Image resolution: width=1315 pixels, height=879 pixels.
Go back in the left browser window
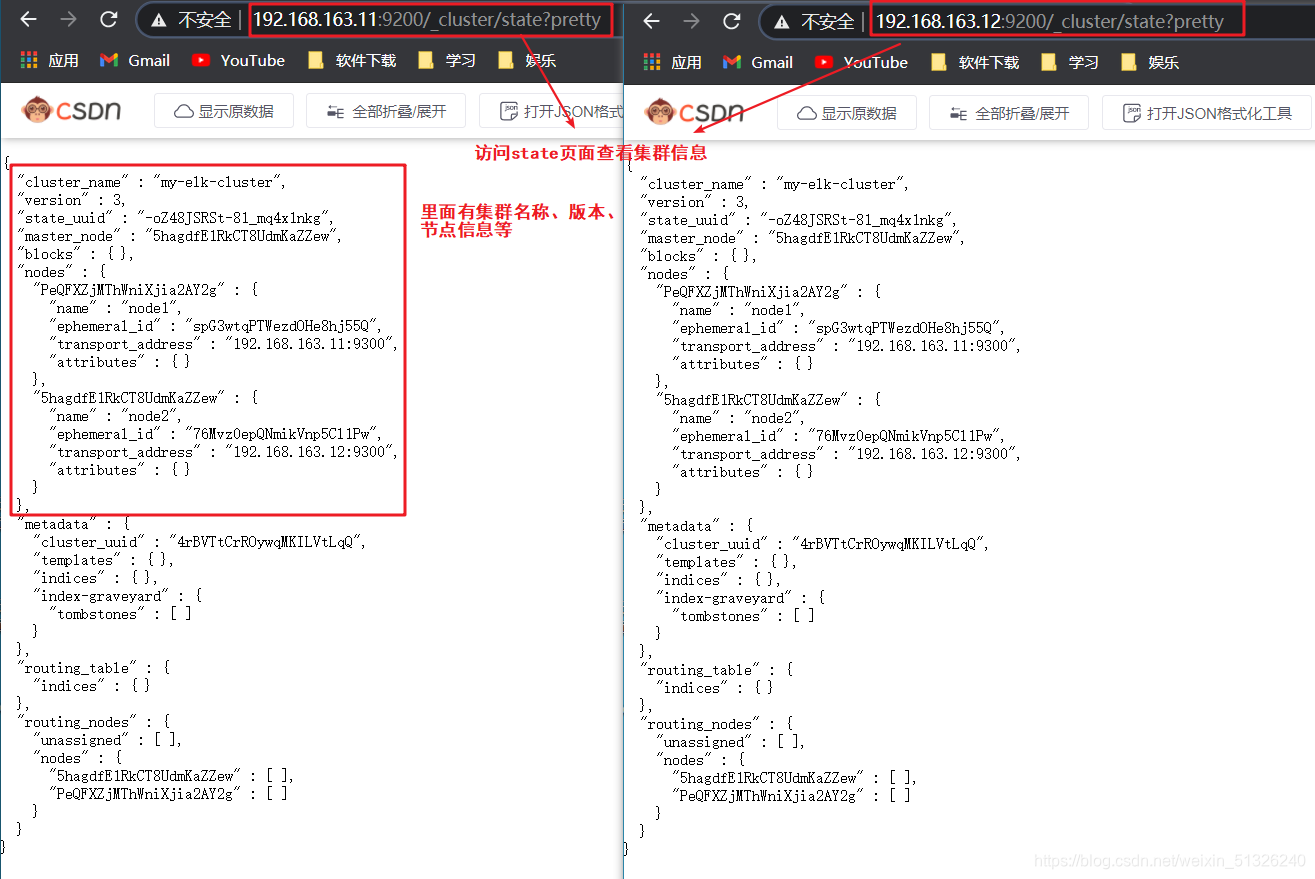click(28, 19)
